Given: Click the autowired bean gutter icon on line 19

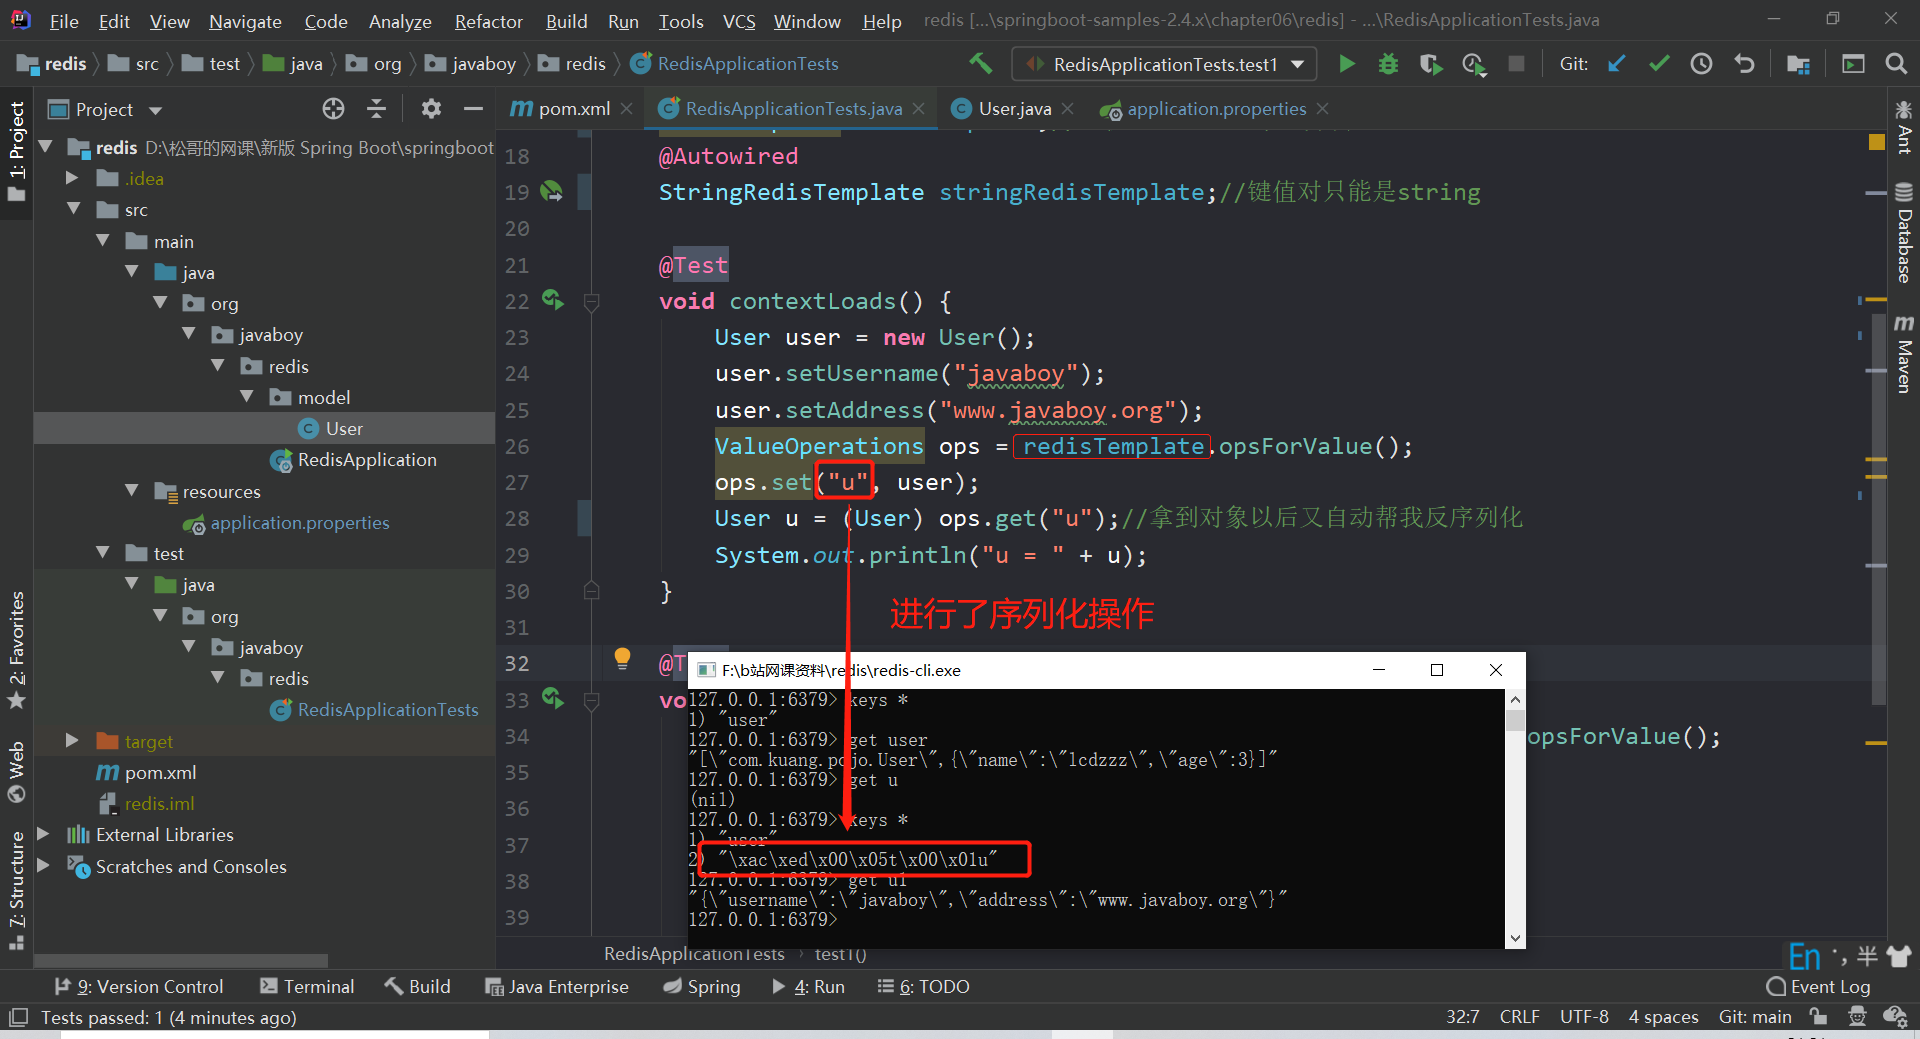Looking at the screenshot, I should point(551,191).
